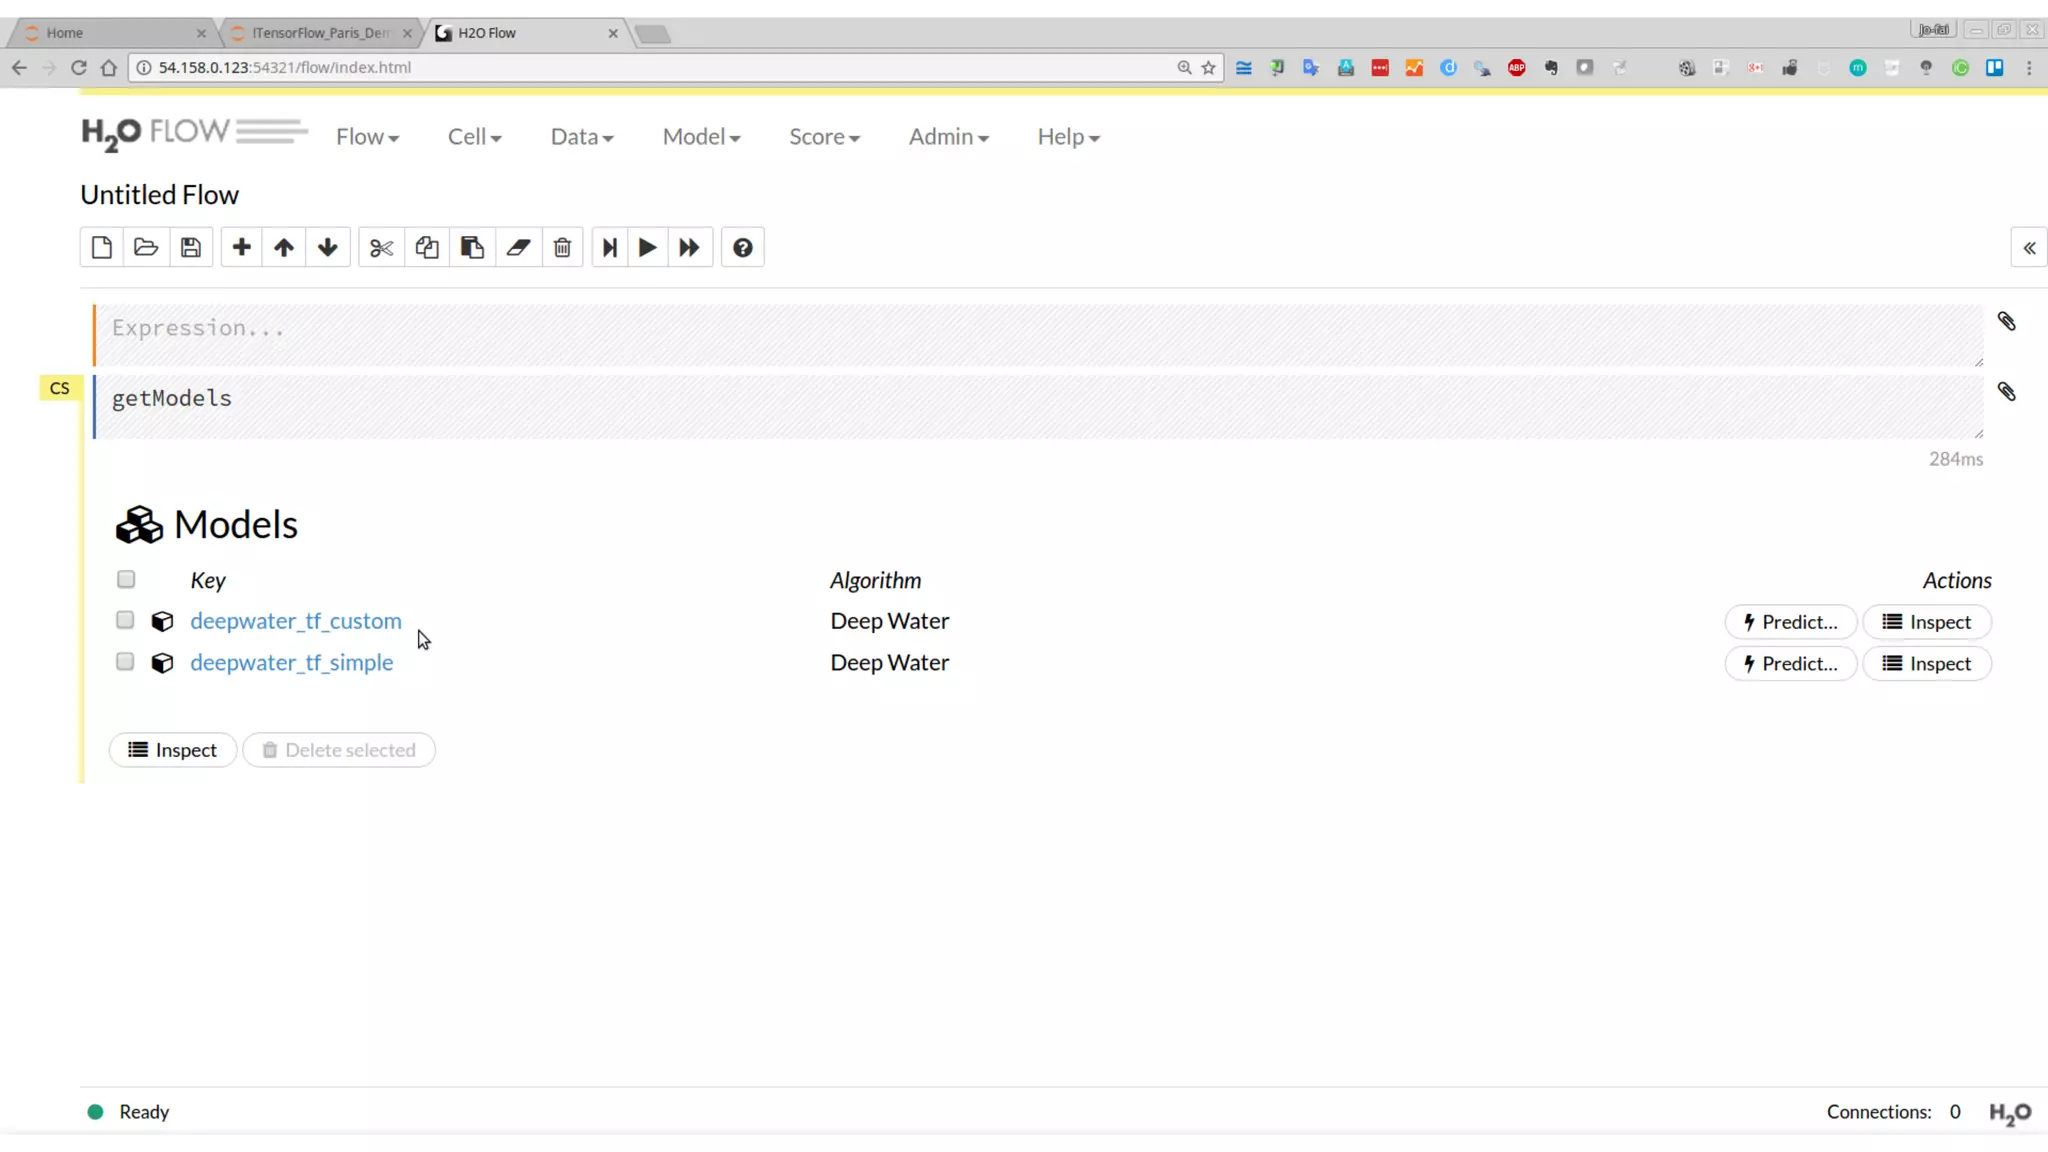This screenshot has width=2048, height=1152.
Task: Check the deepwater_tf_simple model checkbox
Action: pos(125,661)
